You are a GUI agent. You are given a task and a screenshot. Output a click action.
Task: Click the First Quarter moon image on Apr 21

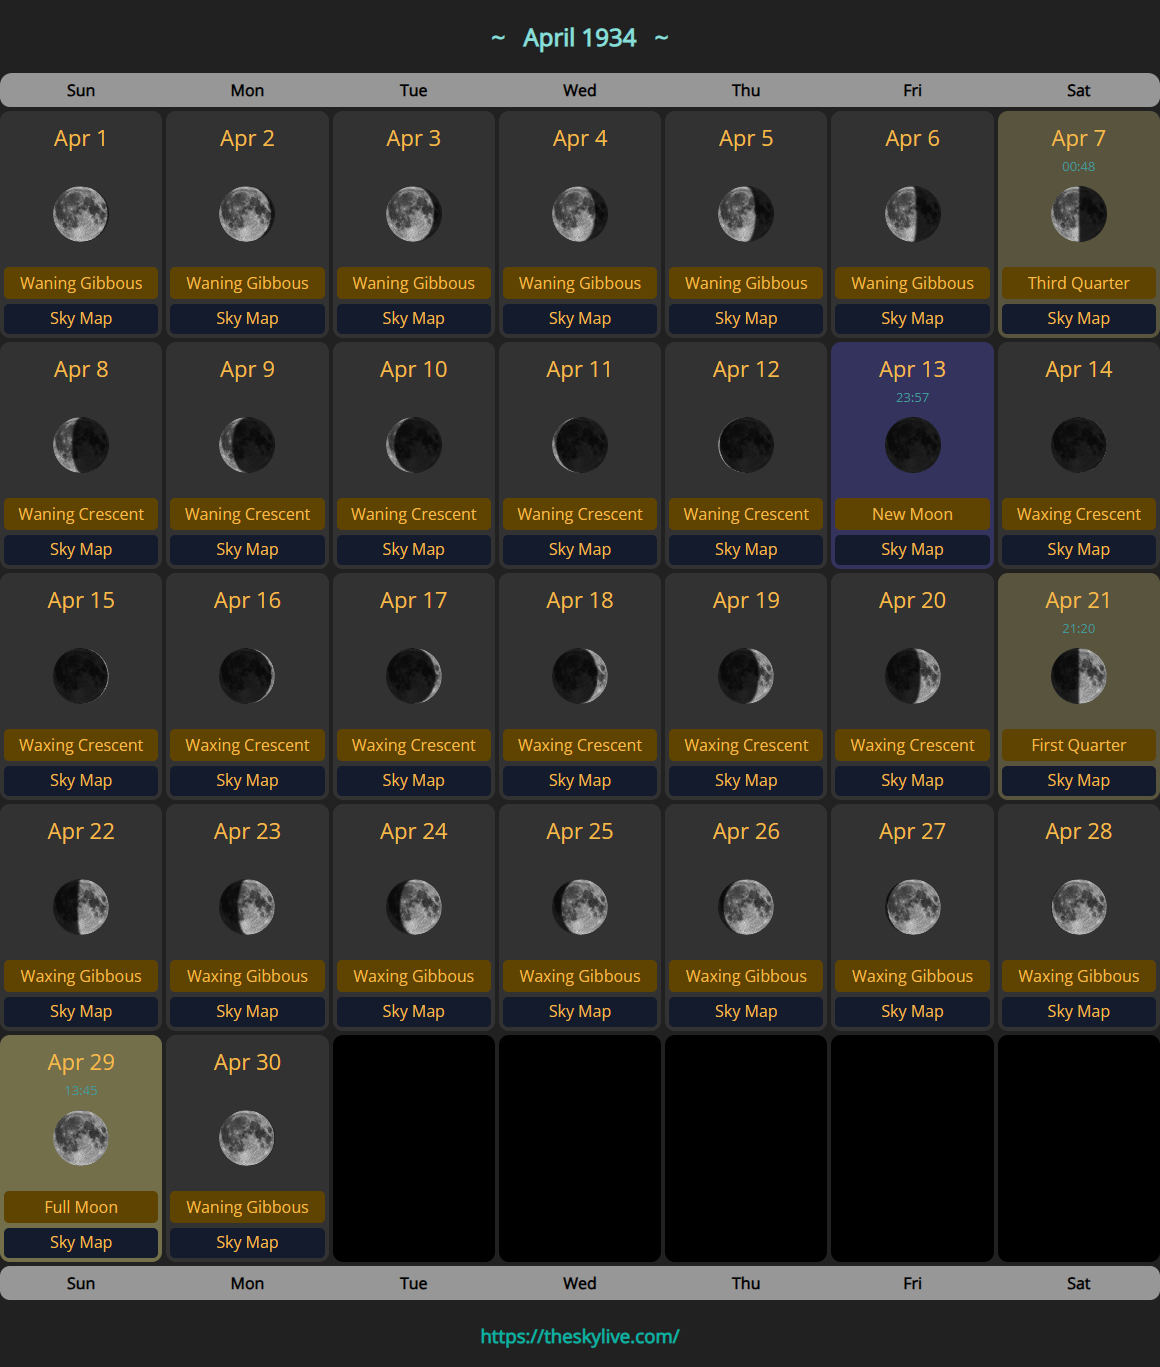coord(1079,676)
